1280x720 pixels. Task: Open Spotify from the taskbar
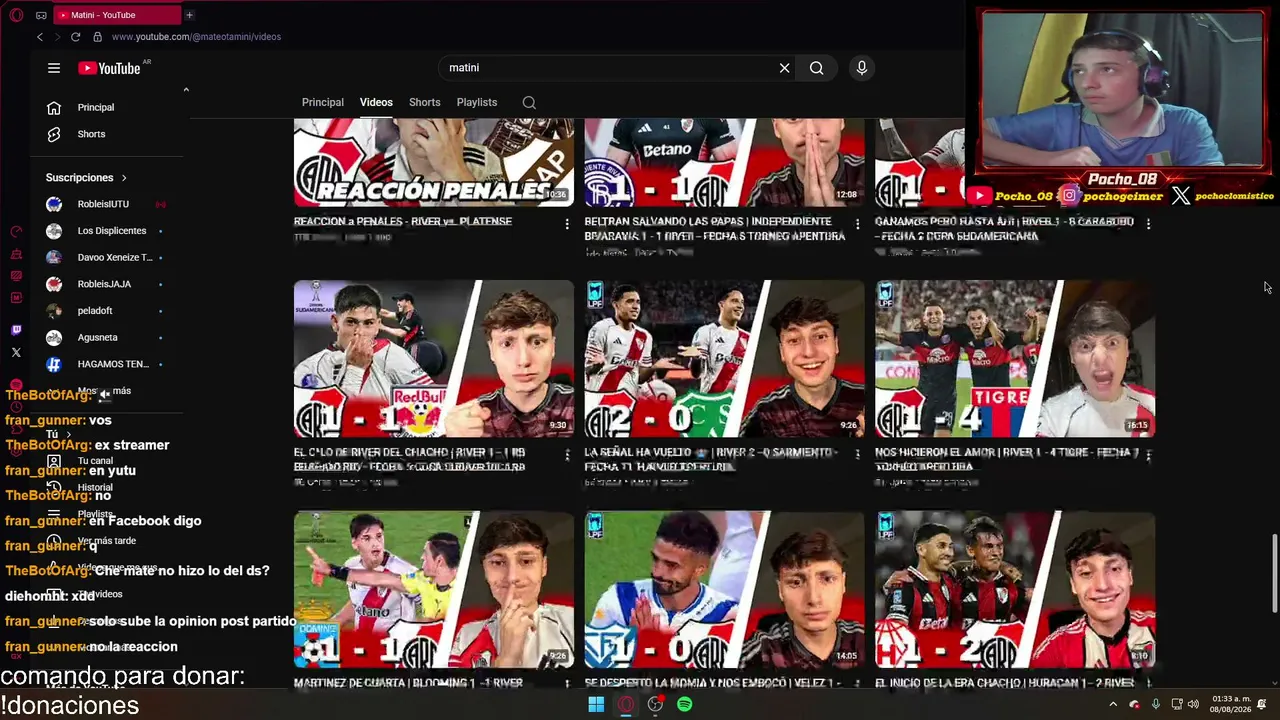pos(684,704)
